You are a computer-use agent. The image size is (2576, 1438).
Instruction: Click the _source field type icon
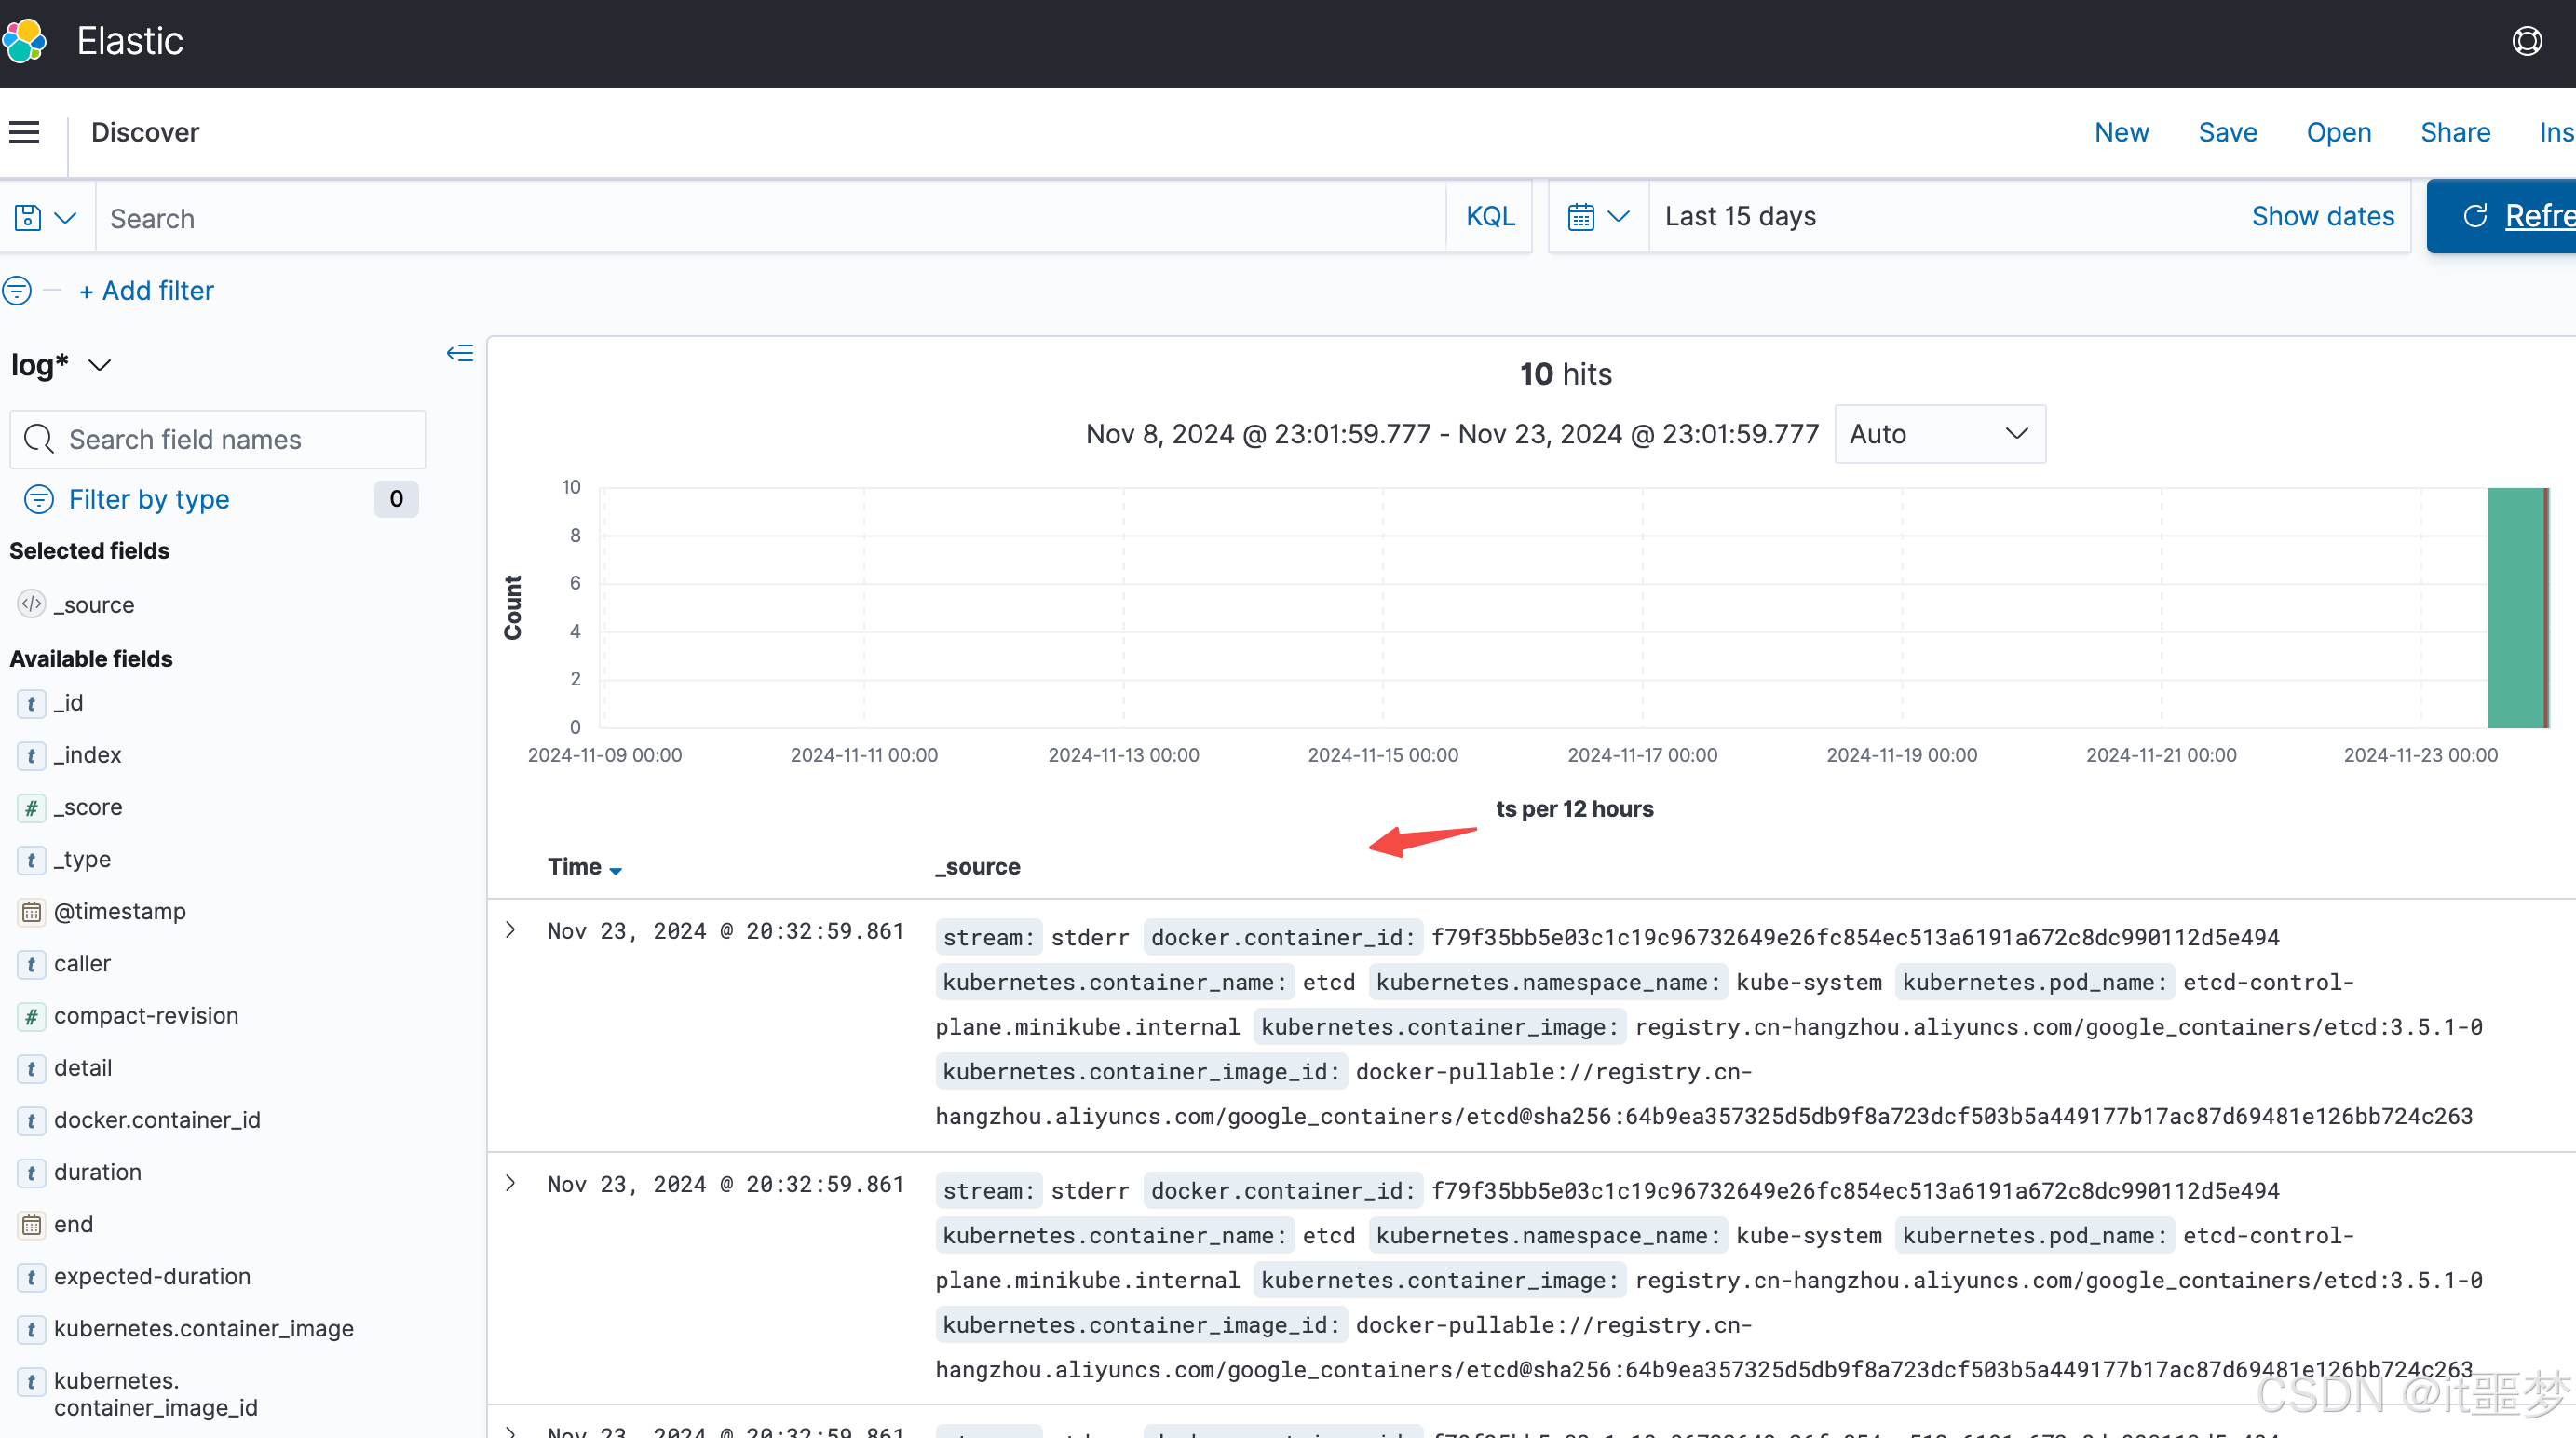pos(32,604)
